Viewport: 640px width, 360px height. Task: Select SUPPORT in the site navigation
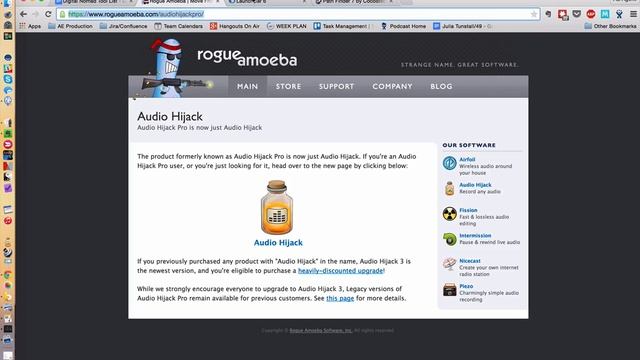click(336, 87)
